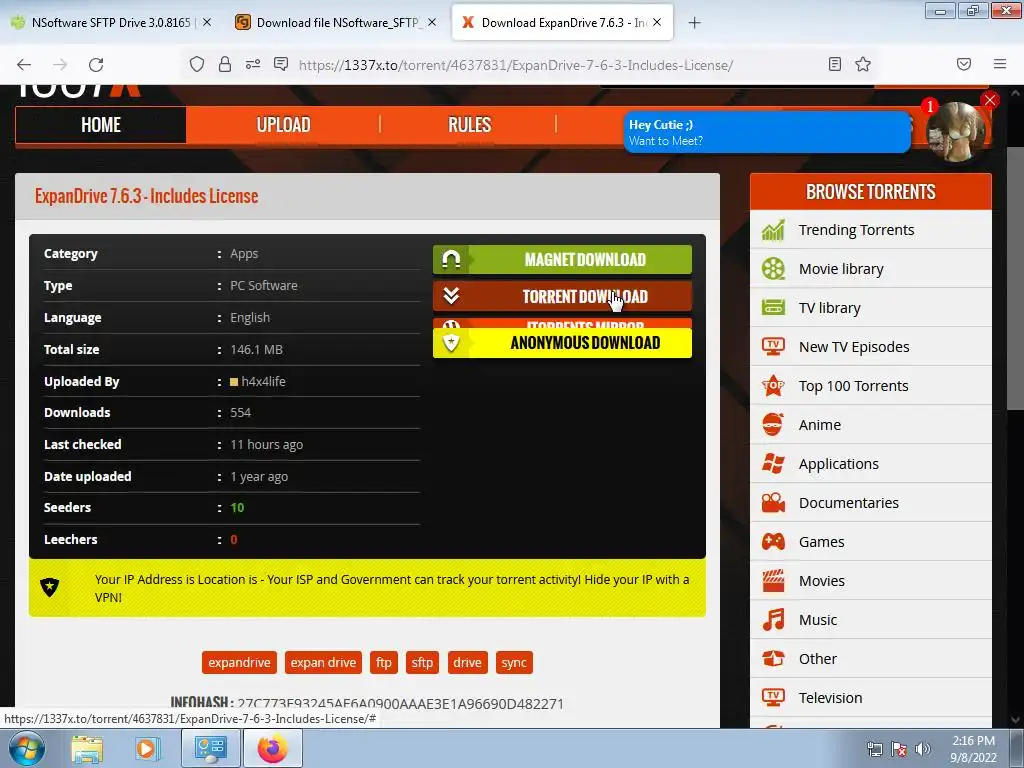Click the ExpanDrive 7.6.3 title heading

(146, 196)
